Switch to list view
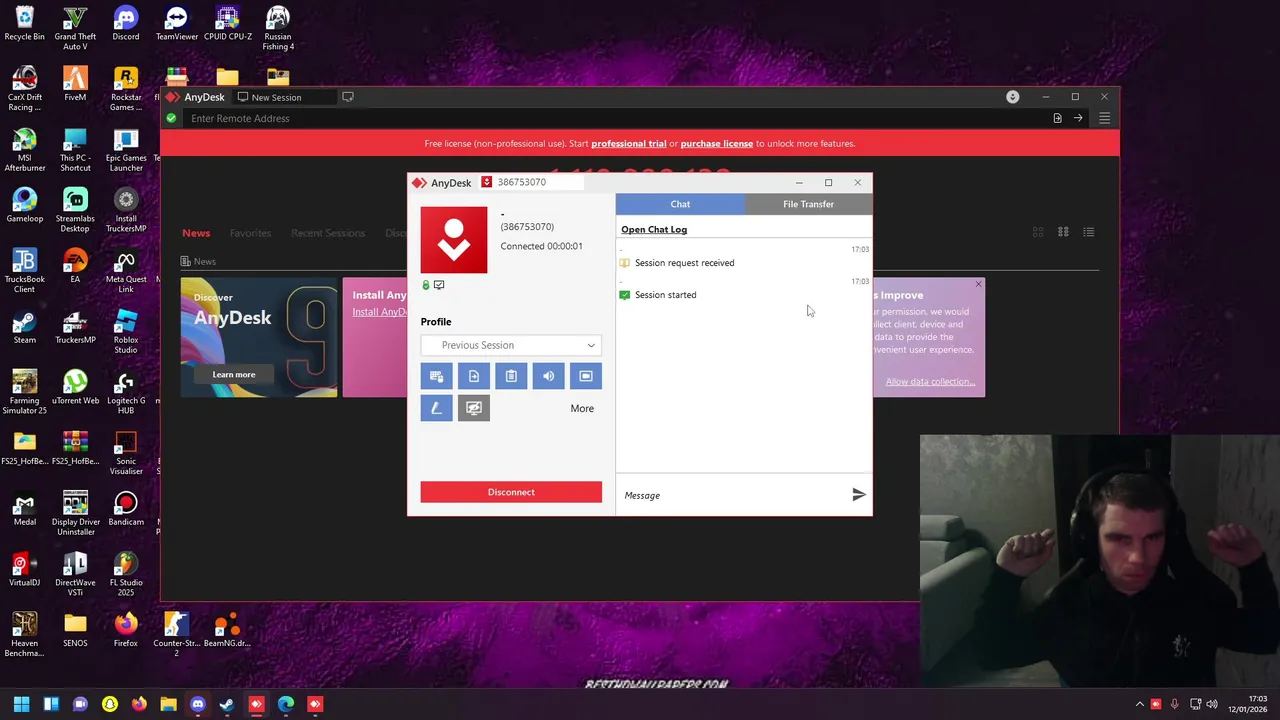Screen dimensions: 1280x720 tap(1089, 232)
